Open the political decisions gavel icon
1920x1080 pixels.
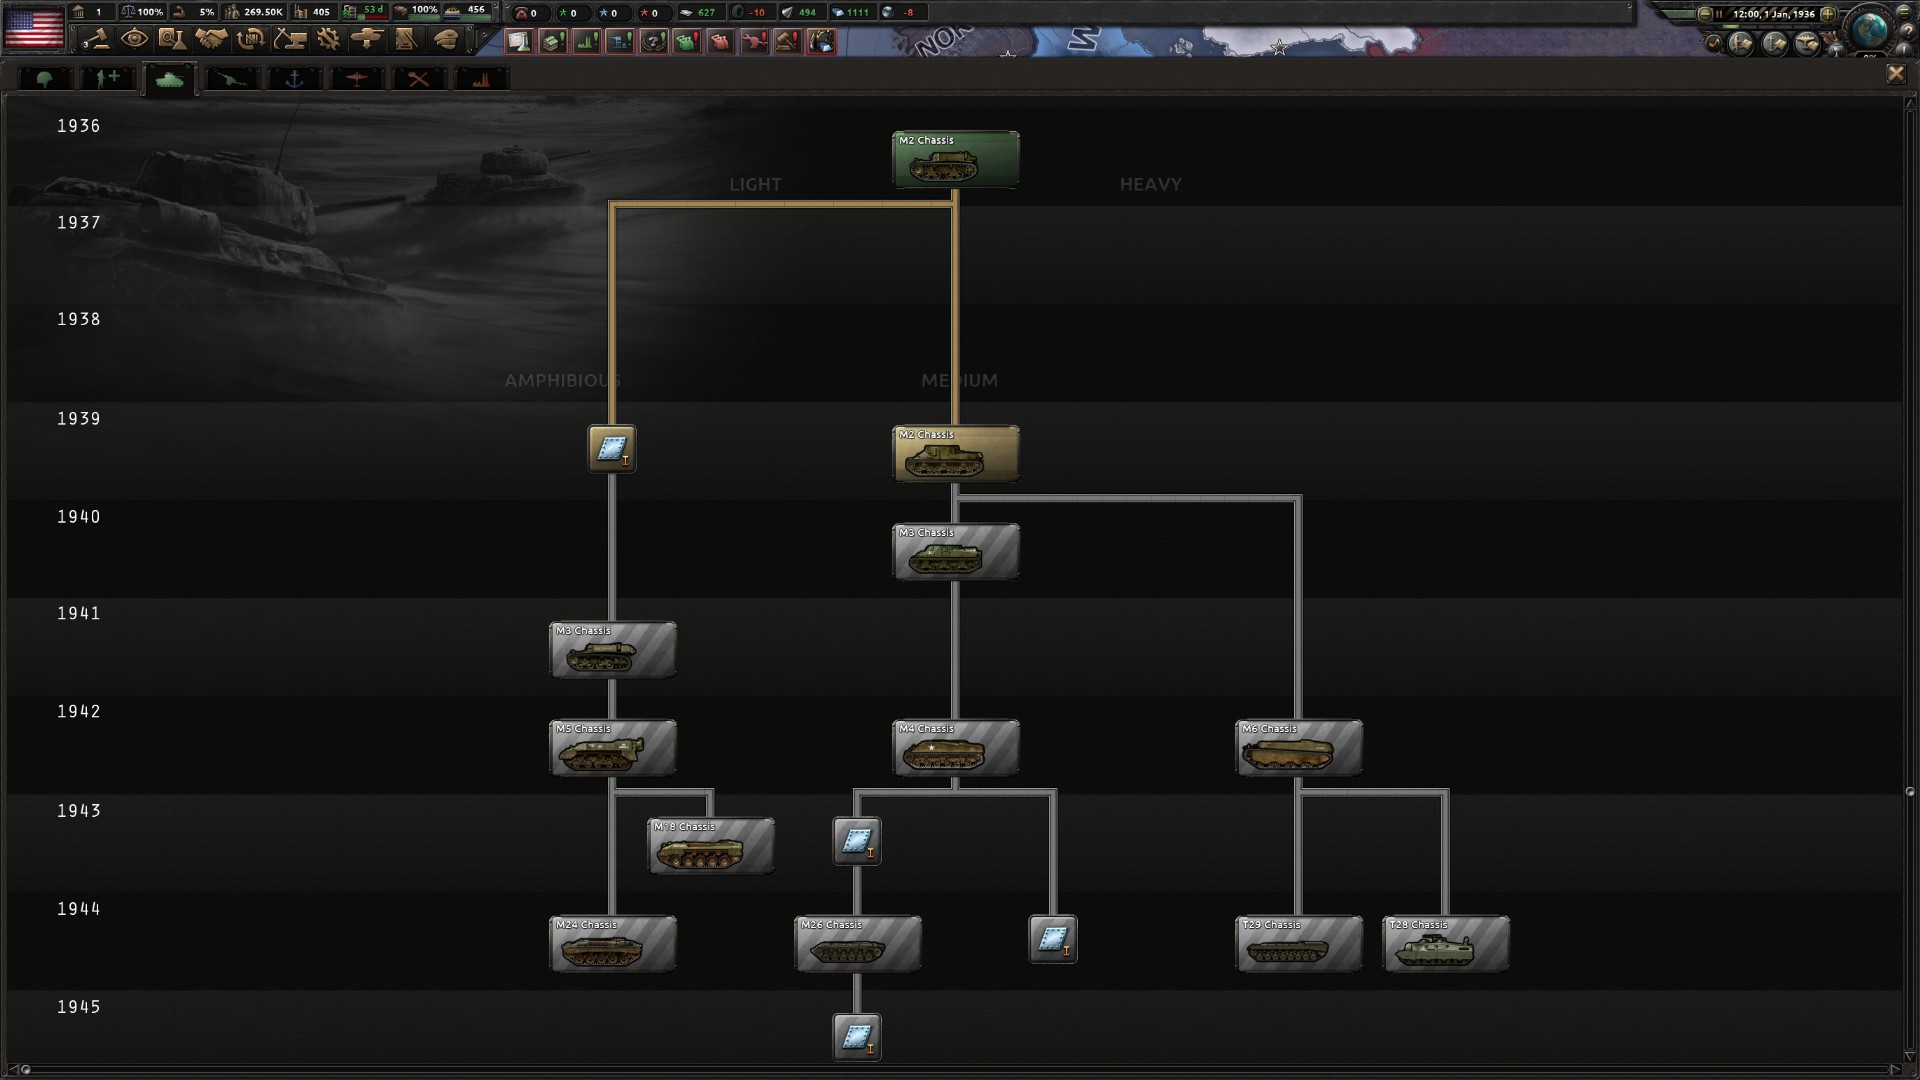[96, 39]
